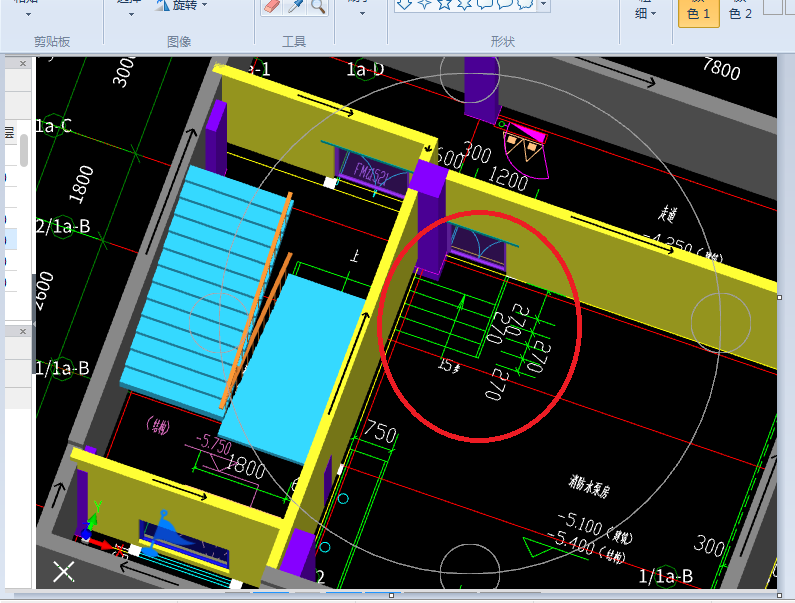Screen dimensions: 795x603
Task: Open the 粗细 line thickness dropdown
Action: [x=645, y=10]
